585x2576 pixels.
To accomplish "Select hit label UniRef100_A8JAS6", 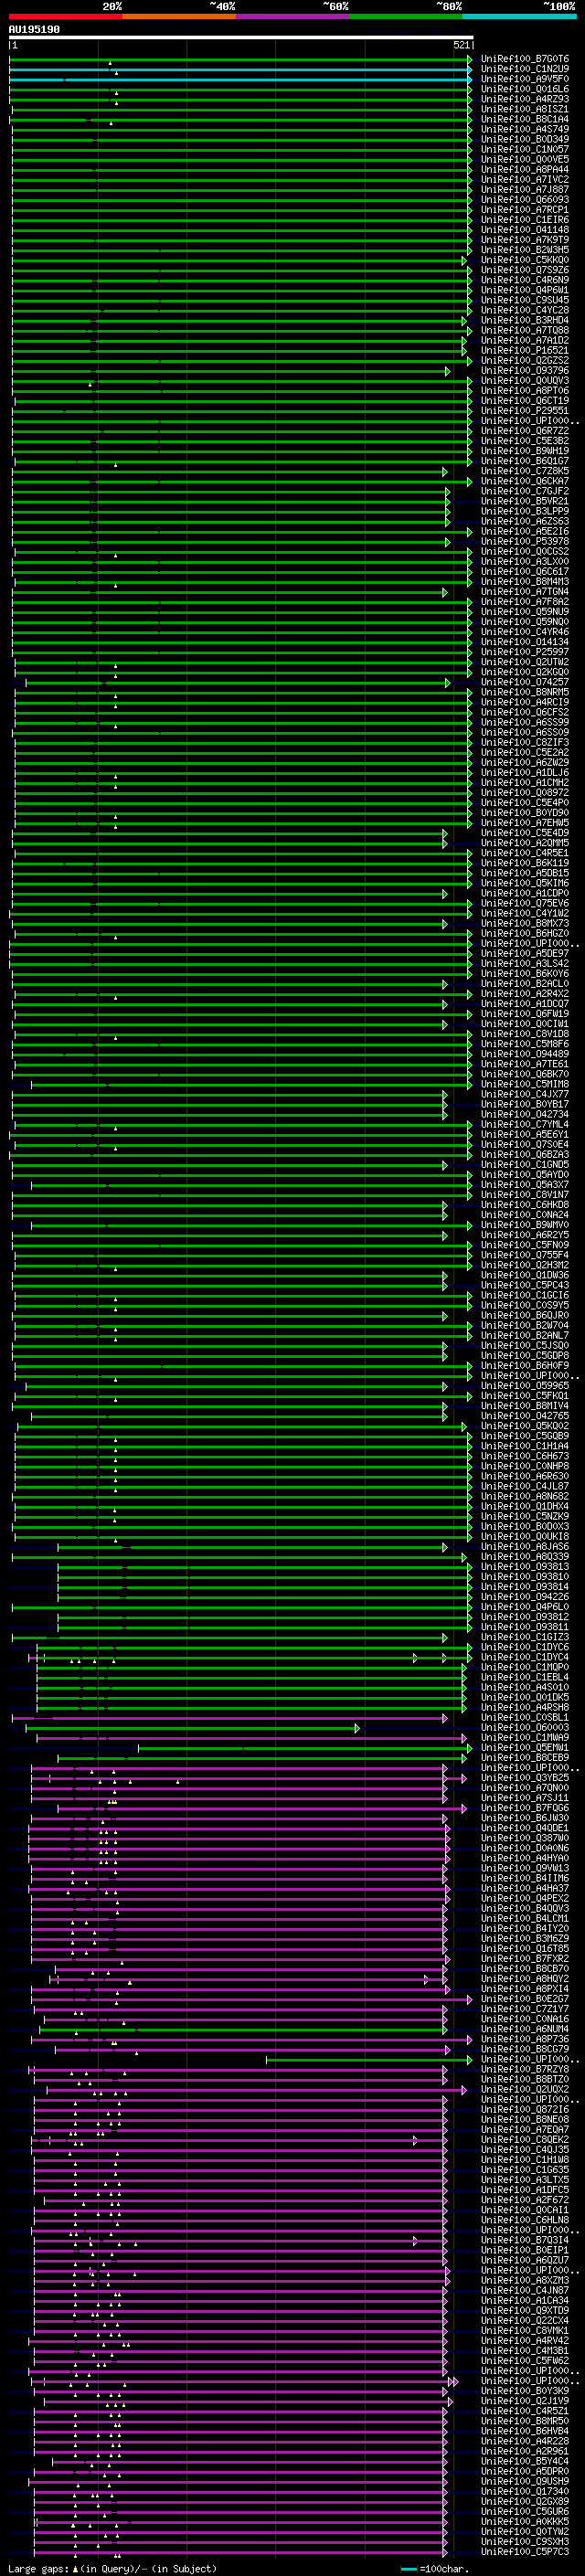I will click(x=525, y=1546).
